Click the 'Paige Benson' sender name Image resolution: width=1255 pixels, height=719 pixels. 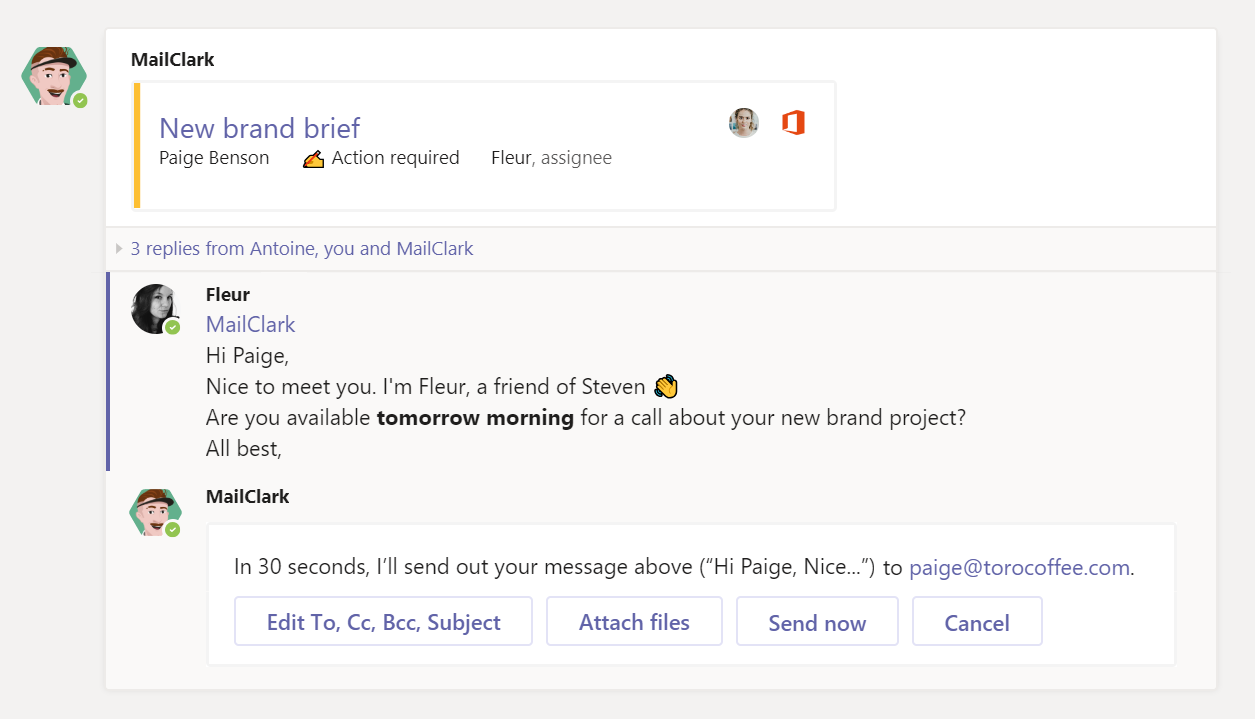(214, 158)
